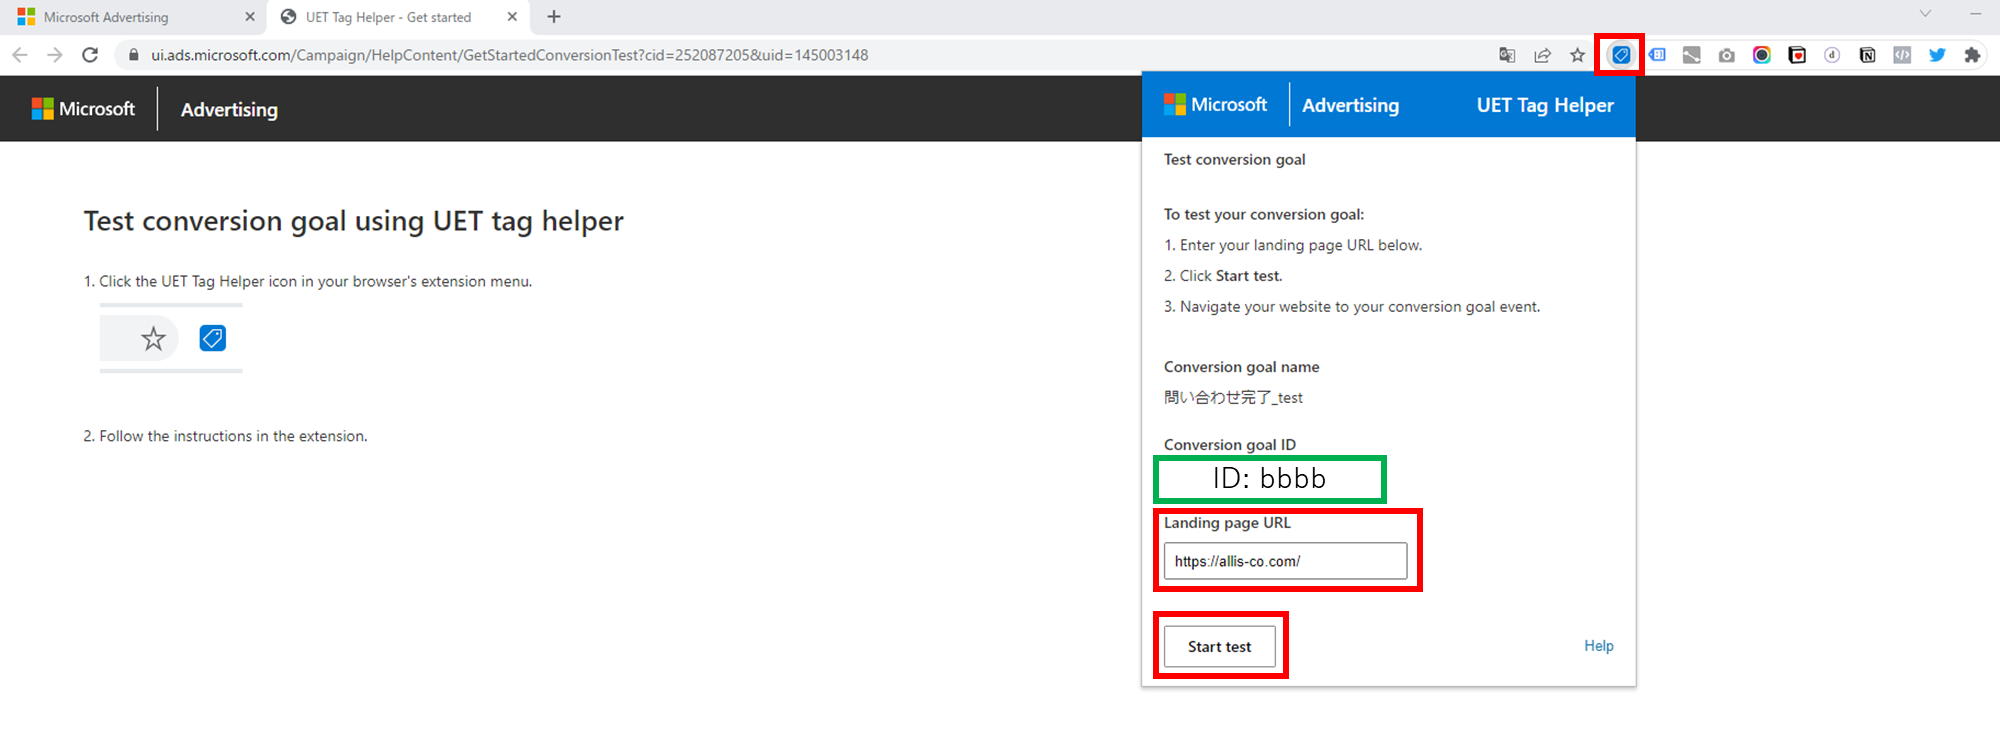Open the Notion web clipper extension
Viewport: 2000px width, 731px height.
[1867, 55]
